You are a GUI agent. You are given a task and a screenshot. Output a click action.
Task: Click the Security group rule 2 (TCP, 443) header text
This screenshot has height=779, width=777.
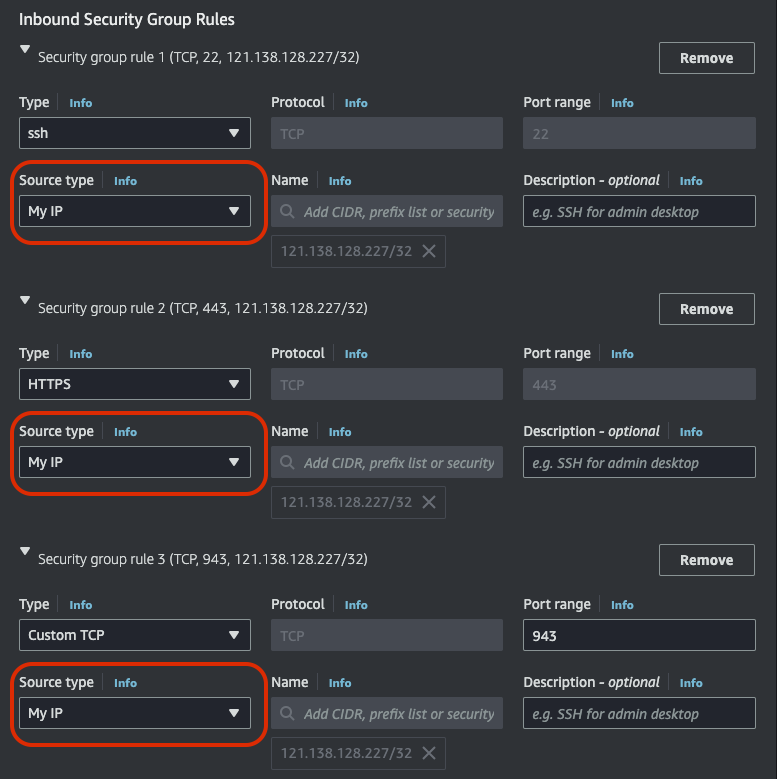pyautogui.click(x=203, y=308)
